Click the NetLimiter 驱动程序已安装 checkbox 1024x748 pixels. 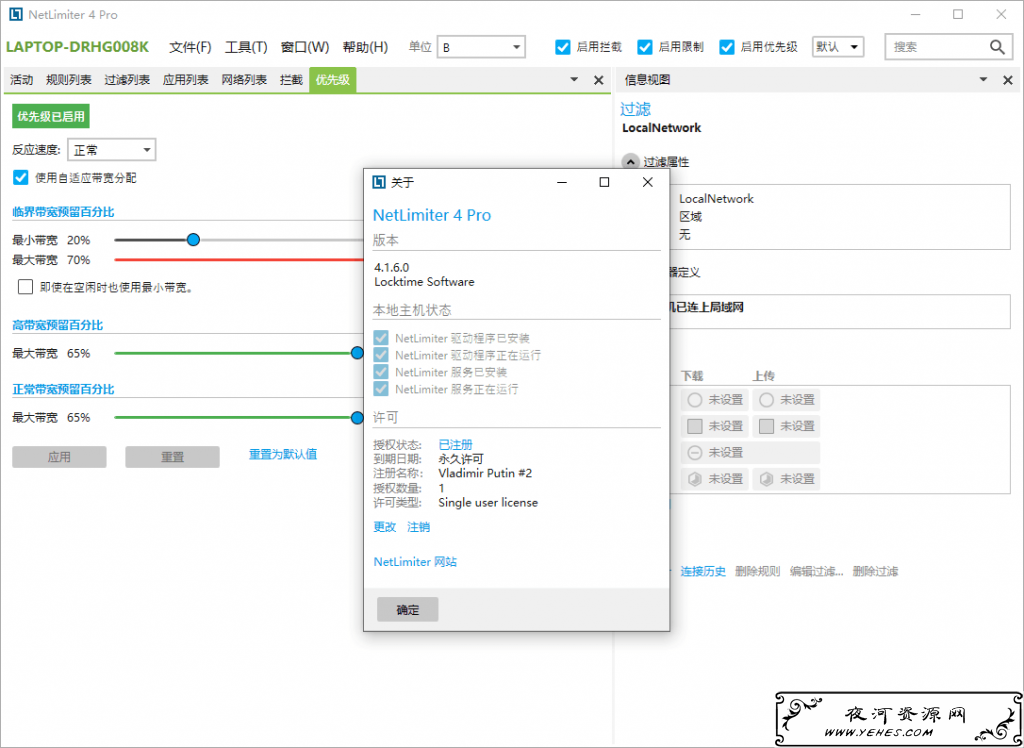(380, 338)
